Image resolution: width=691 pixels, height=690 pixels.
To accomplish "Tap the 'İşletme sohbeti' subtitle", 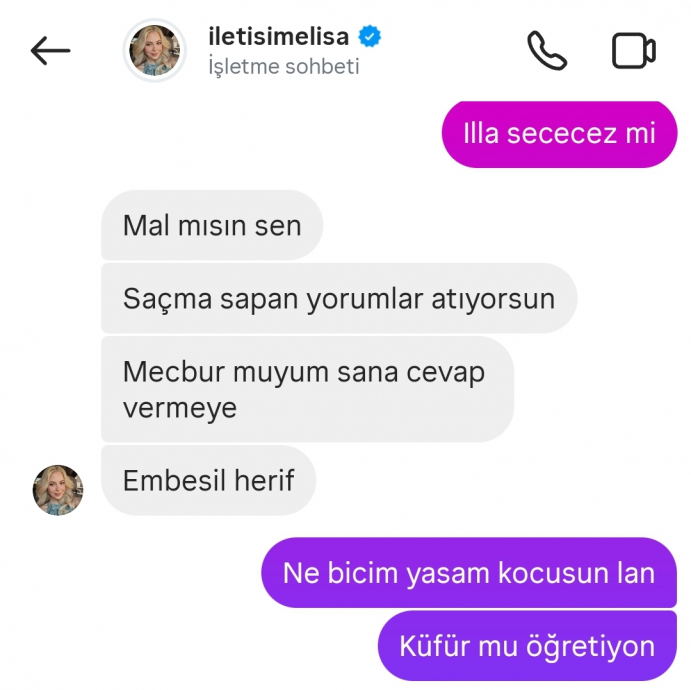I will point(284,67).
